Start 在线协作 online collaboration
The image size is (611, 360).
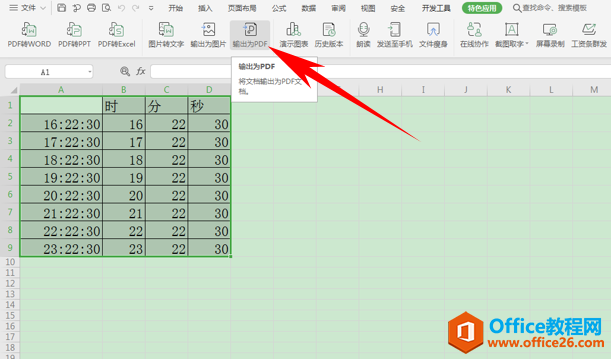click(x=474, y=35)
